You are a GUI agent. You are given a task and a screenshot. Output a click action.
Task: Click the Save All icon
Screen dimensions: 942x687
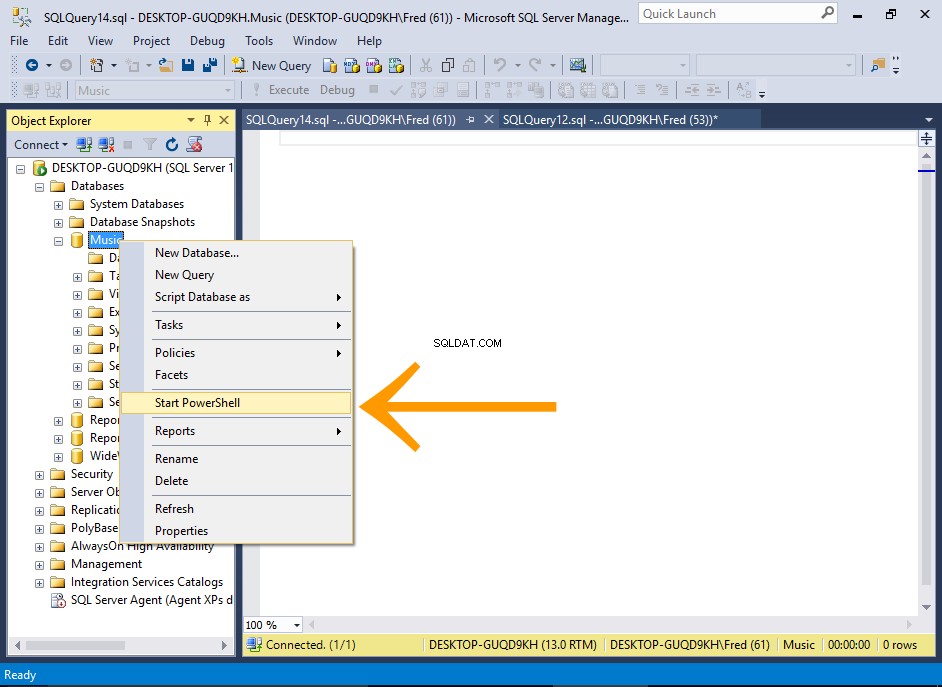pyautogui.click(x=210, y=65)
